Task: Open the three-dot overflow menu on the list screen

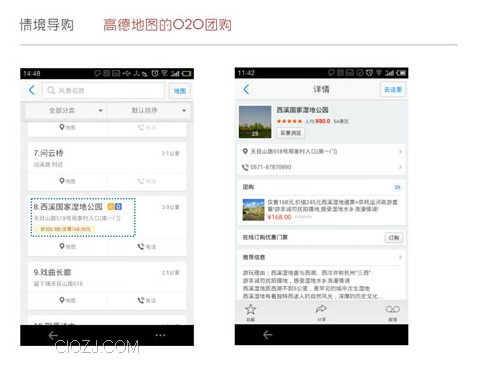Action: (x=160, y=335)
